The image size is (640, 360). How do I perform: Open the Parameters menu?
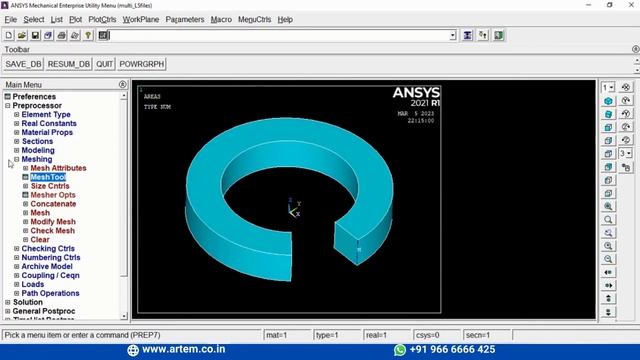(x=185, y=20)
